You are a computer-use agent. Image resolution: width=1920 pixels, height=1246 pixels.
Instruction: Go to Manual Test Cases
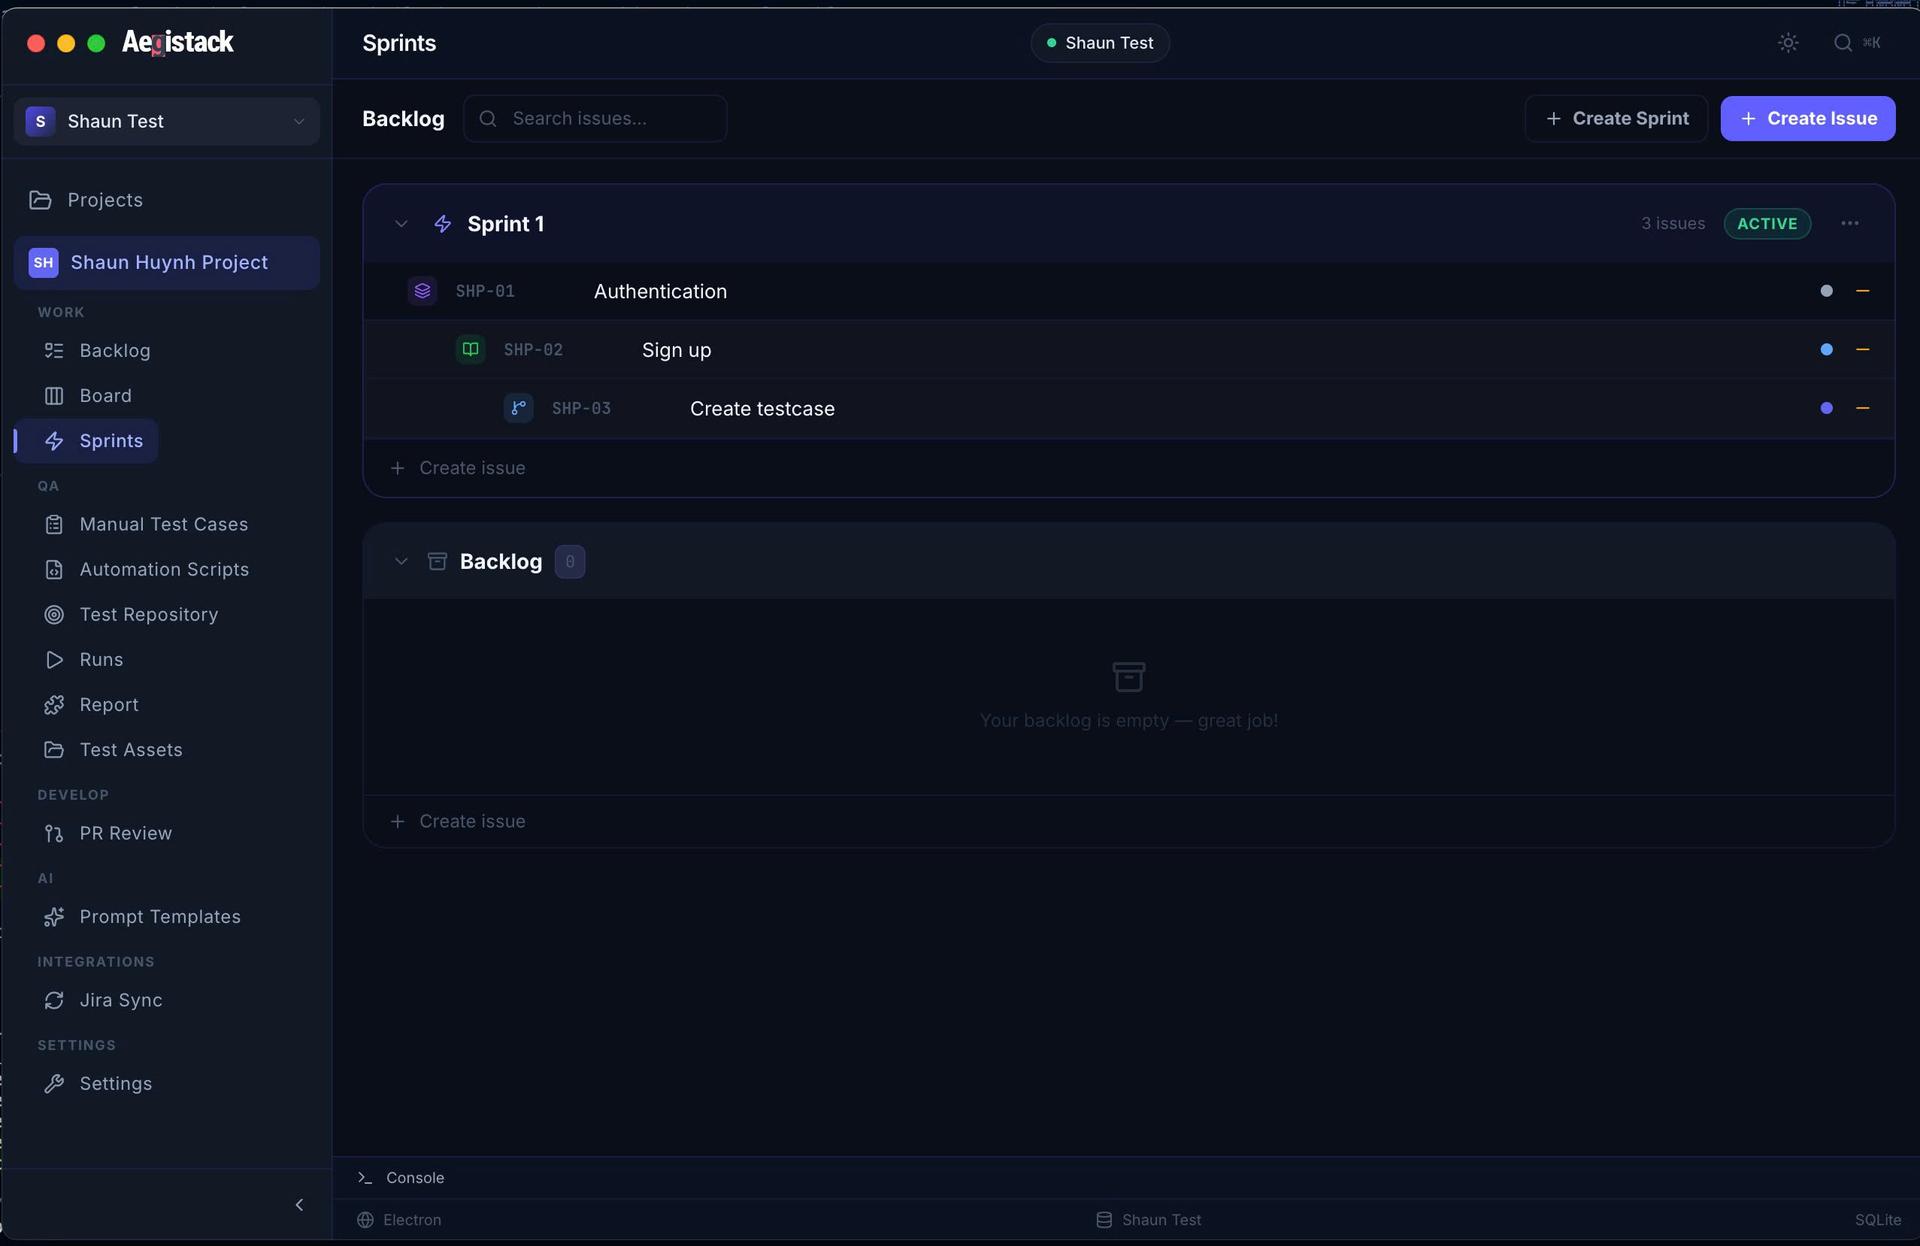(164, 524)
